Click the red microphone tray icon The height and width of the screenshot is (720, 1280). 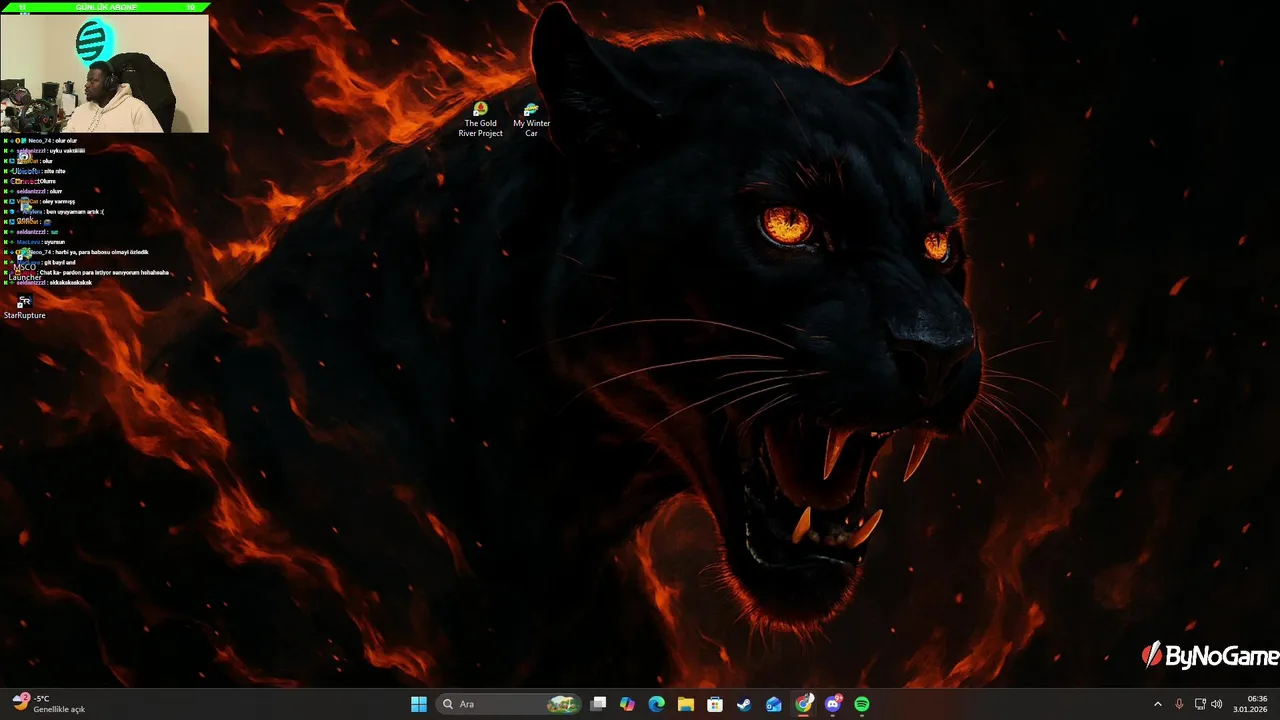(x=1179, y=704)
